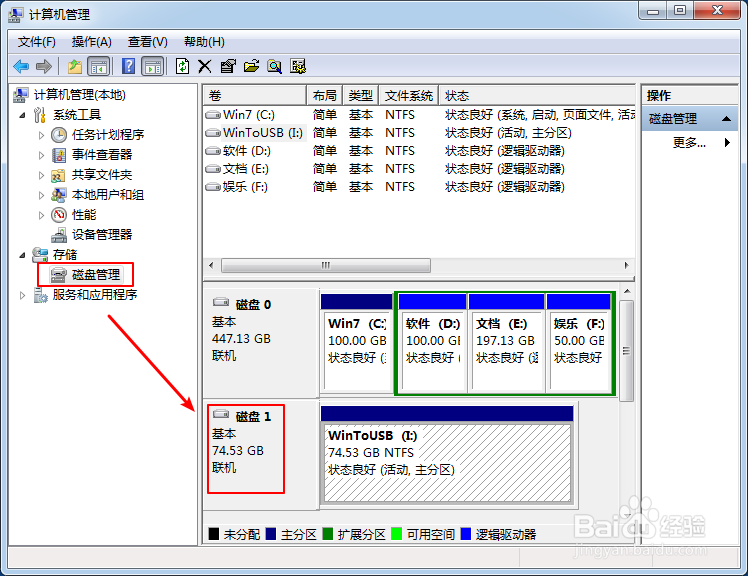Click the Properties toolbar icon

228,66
